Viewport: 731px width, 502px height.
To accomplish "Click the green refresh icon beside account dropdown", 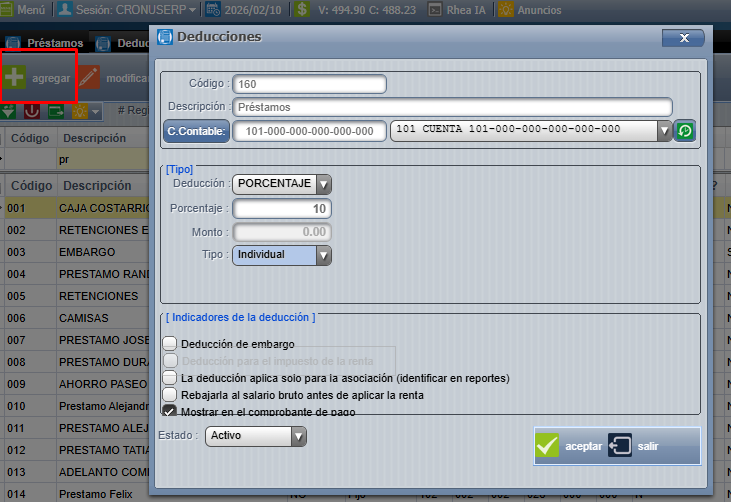I will (685, 131).
